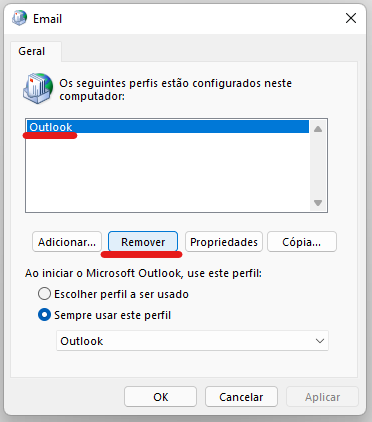This screenshot has width=372, height=422.
Task: Switch to the Geral tab
Action: (x=32, y=51)
